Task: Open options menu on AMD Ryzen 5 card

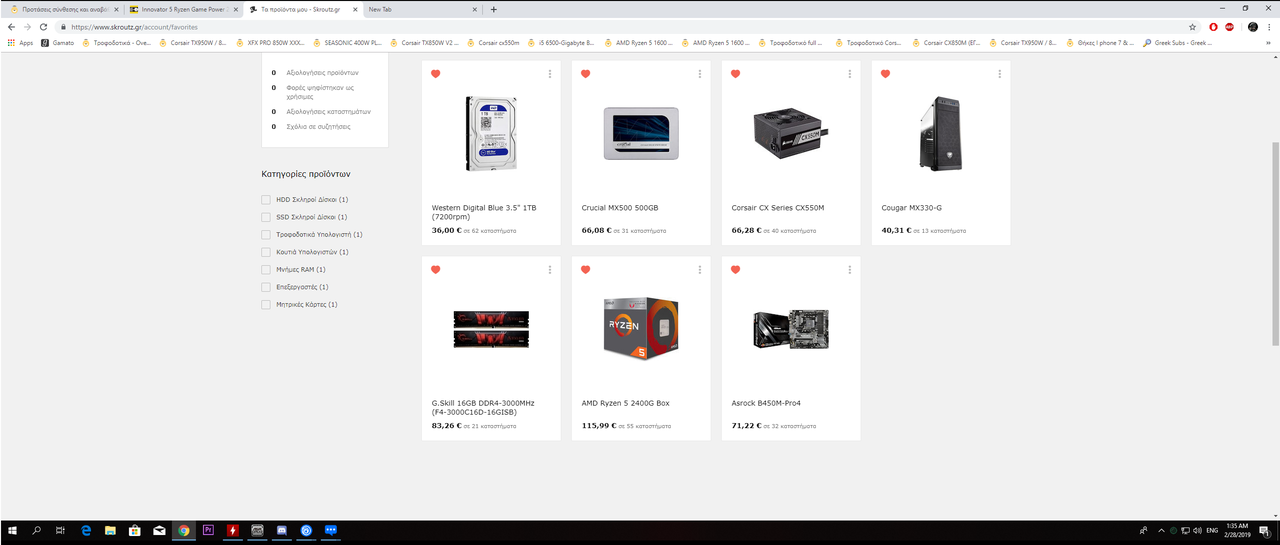Action: tap(700, 270)
